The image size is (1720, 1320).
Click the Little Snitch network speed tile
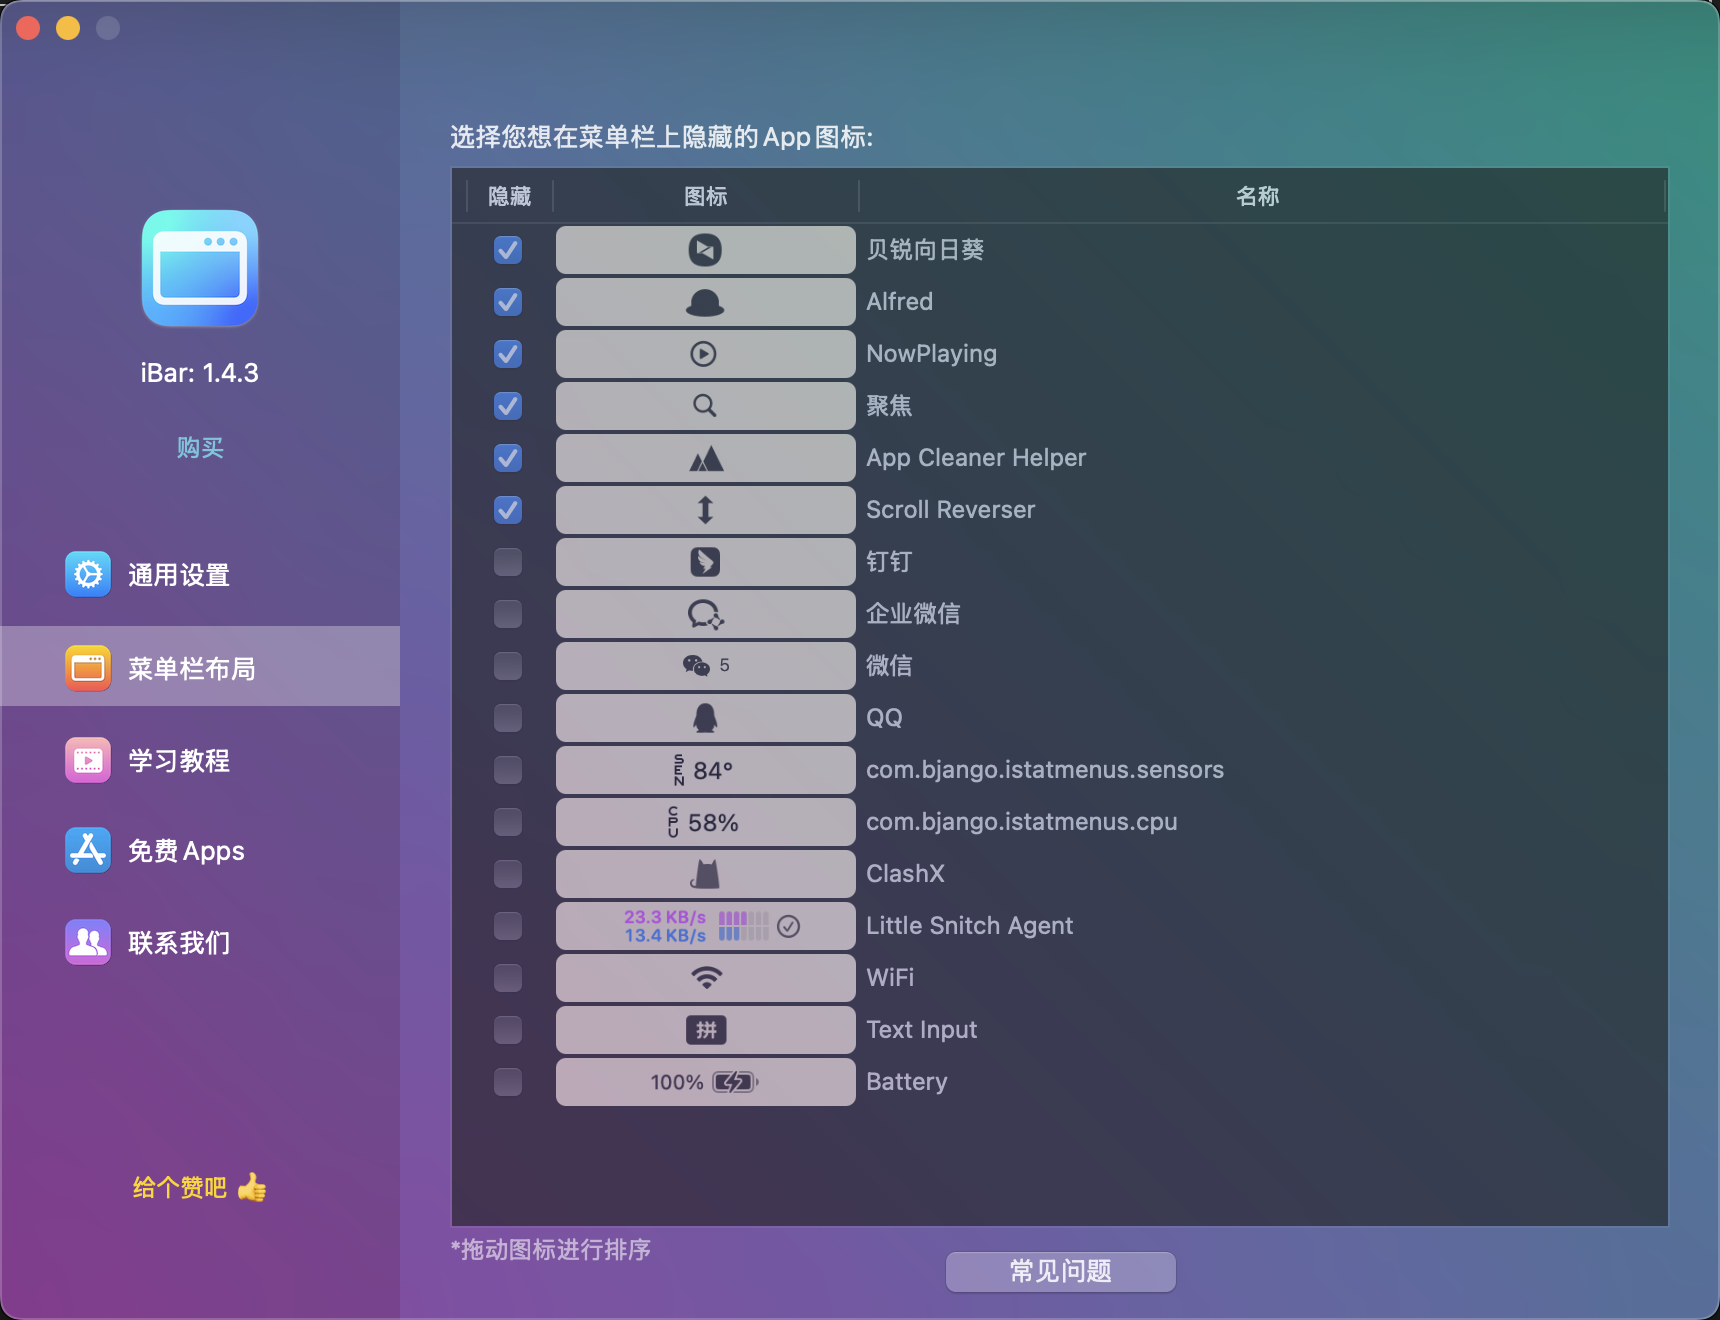[x=705, y=926]
